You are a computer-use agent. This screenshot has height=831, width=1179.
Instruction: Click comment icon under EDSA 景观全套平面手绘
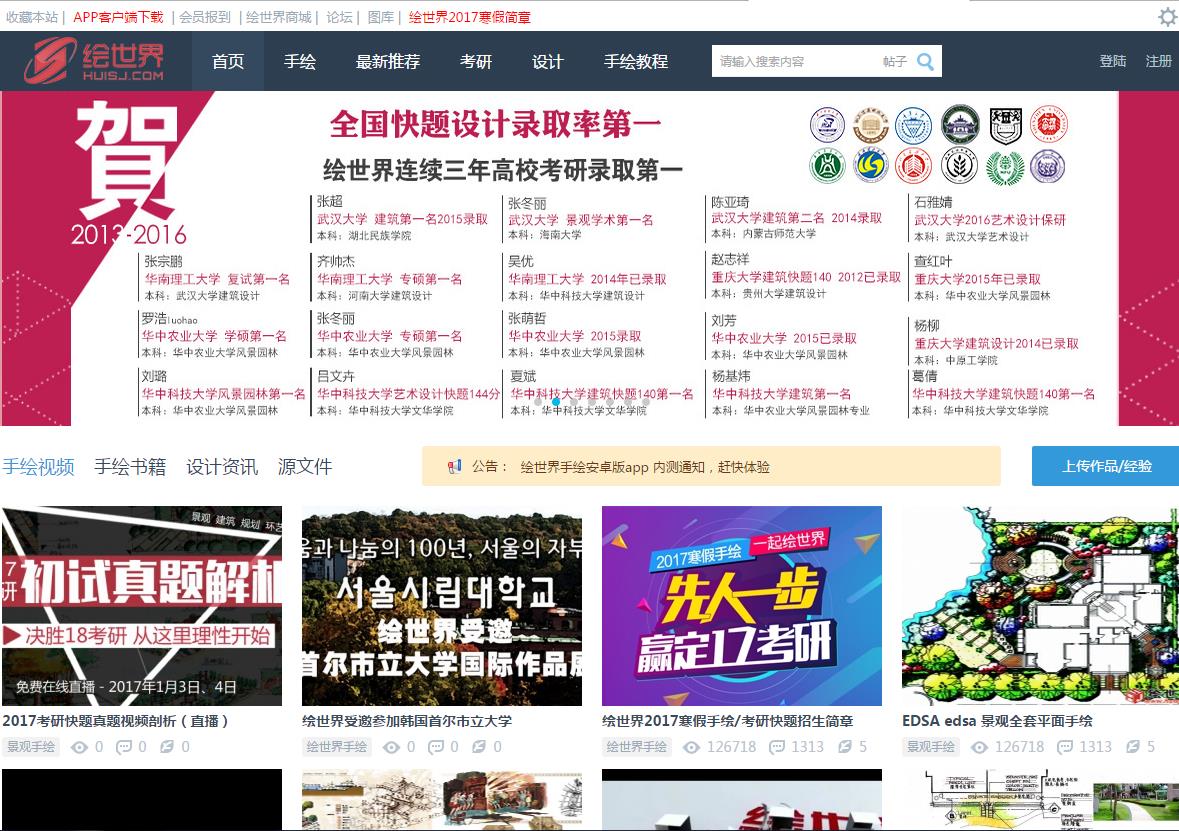point(1065,747)
